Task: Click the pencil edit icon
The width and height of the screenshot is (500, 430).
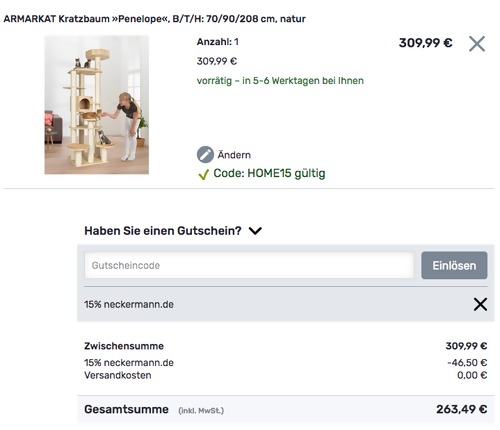Action: [205, 155]
